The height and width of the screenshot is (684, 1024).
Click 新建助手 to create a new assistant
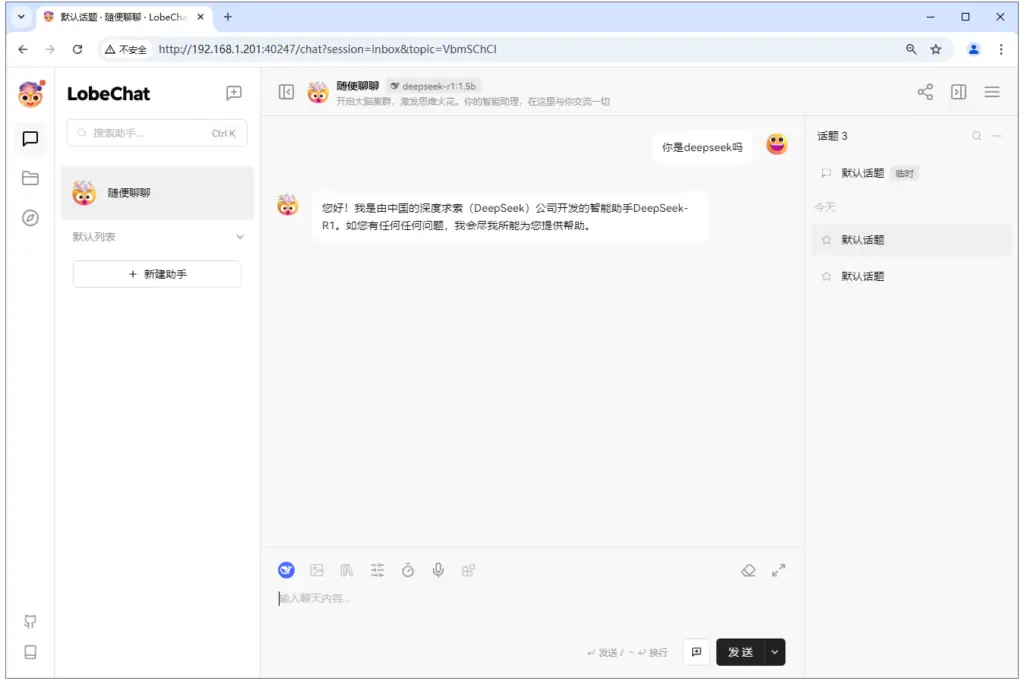coord(157,273)
